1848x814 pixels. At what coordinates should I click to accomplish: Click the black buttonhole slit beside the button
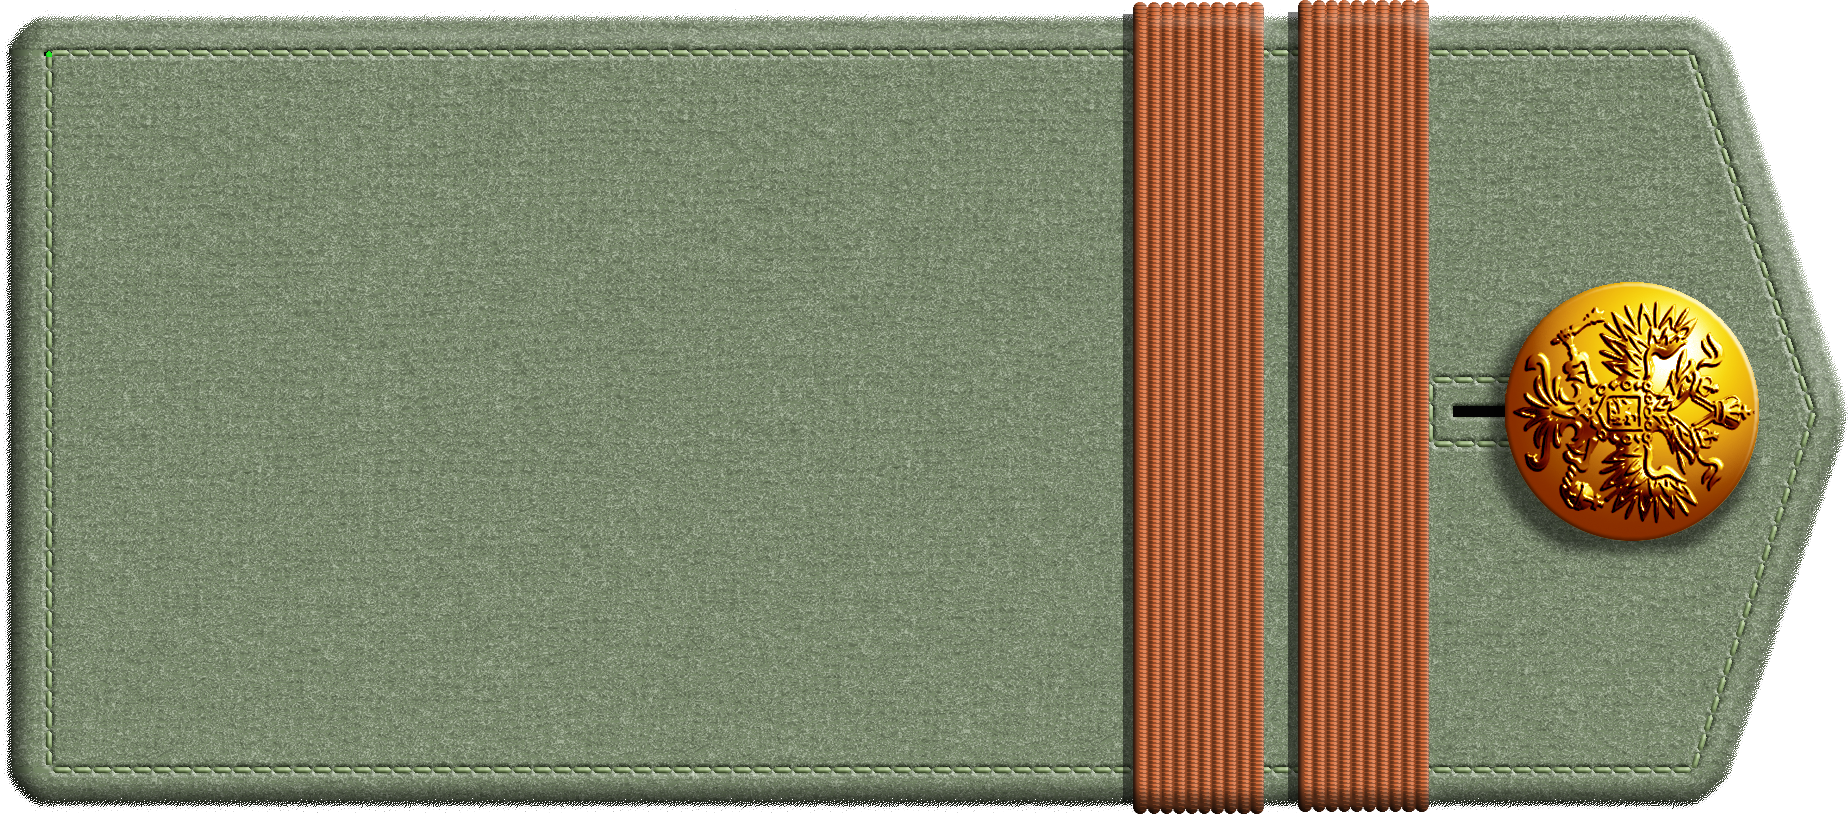pyautogui.click(x=1478, y=411)
